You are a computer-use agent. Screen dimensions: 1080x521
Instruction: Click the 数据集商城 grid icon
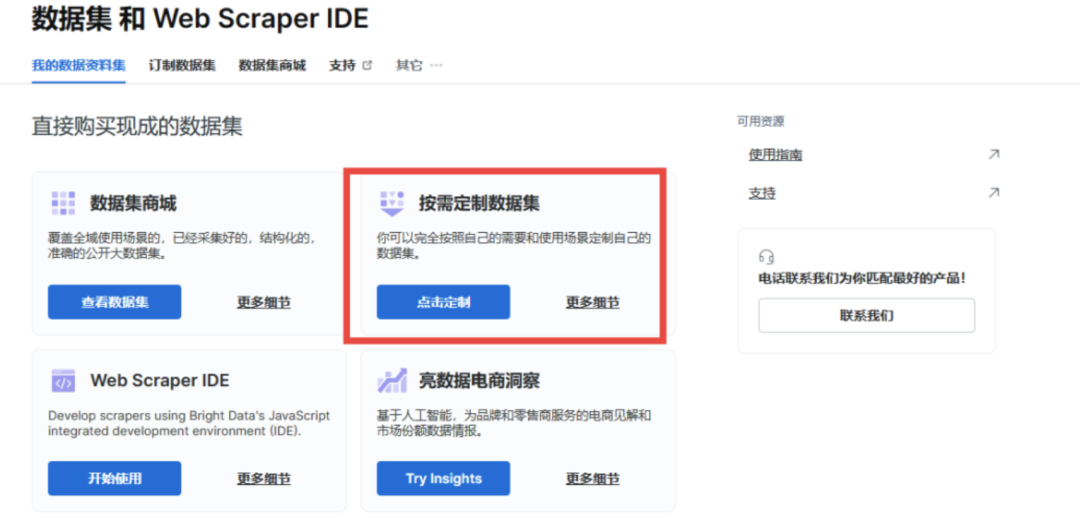[63, 203]
